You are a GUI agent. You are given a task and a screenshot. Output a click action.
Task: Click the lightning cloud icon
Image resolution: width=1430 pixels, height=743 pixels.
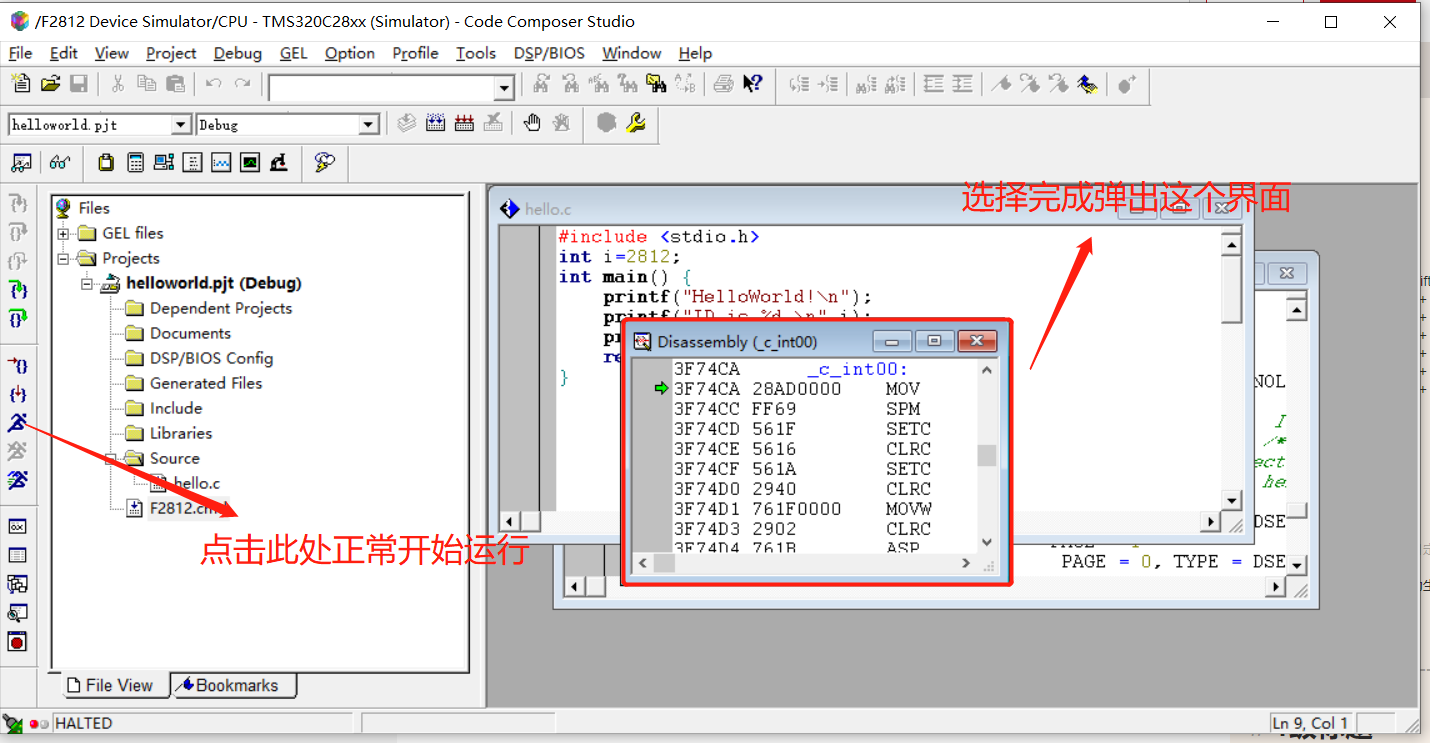325,162
